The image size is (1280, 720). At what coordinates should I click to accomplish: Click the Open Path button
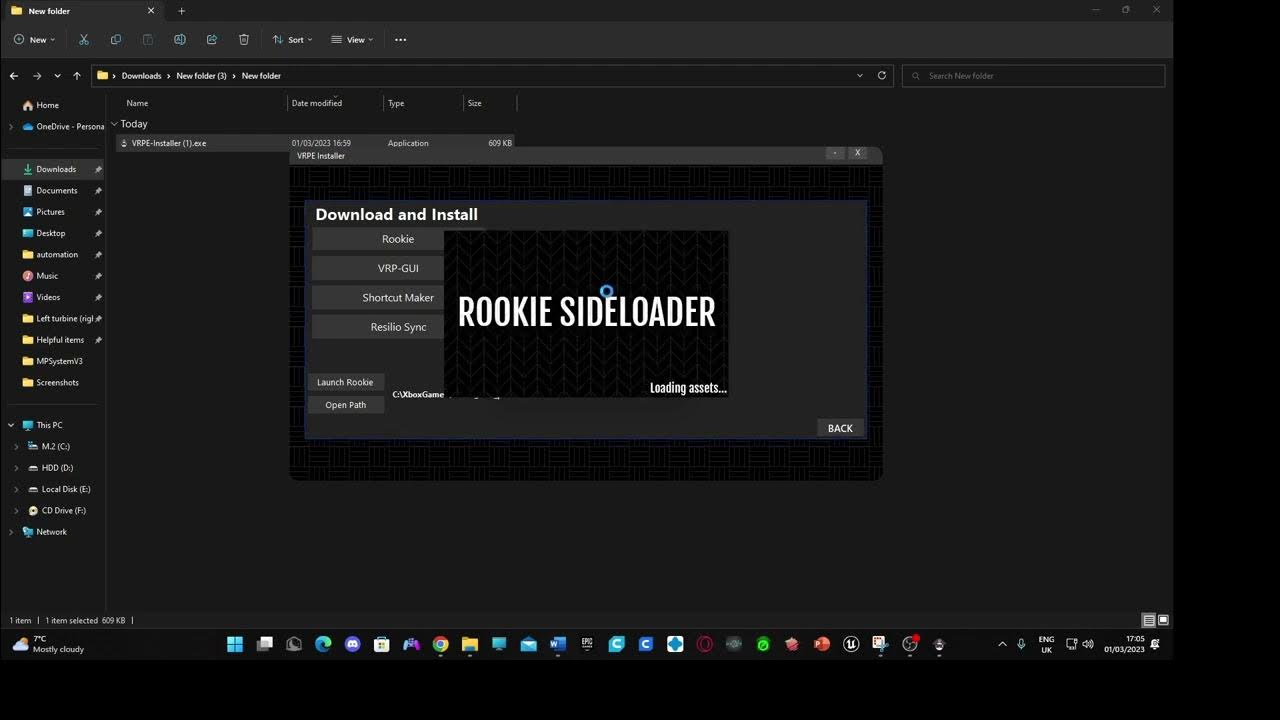[x=345, y=405]
